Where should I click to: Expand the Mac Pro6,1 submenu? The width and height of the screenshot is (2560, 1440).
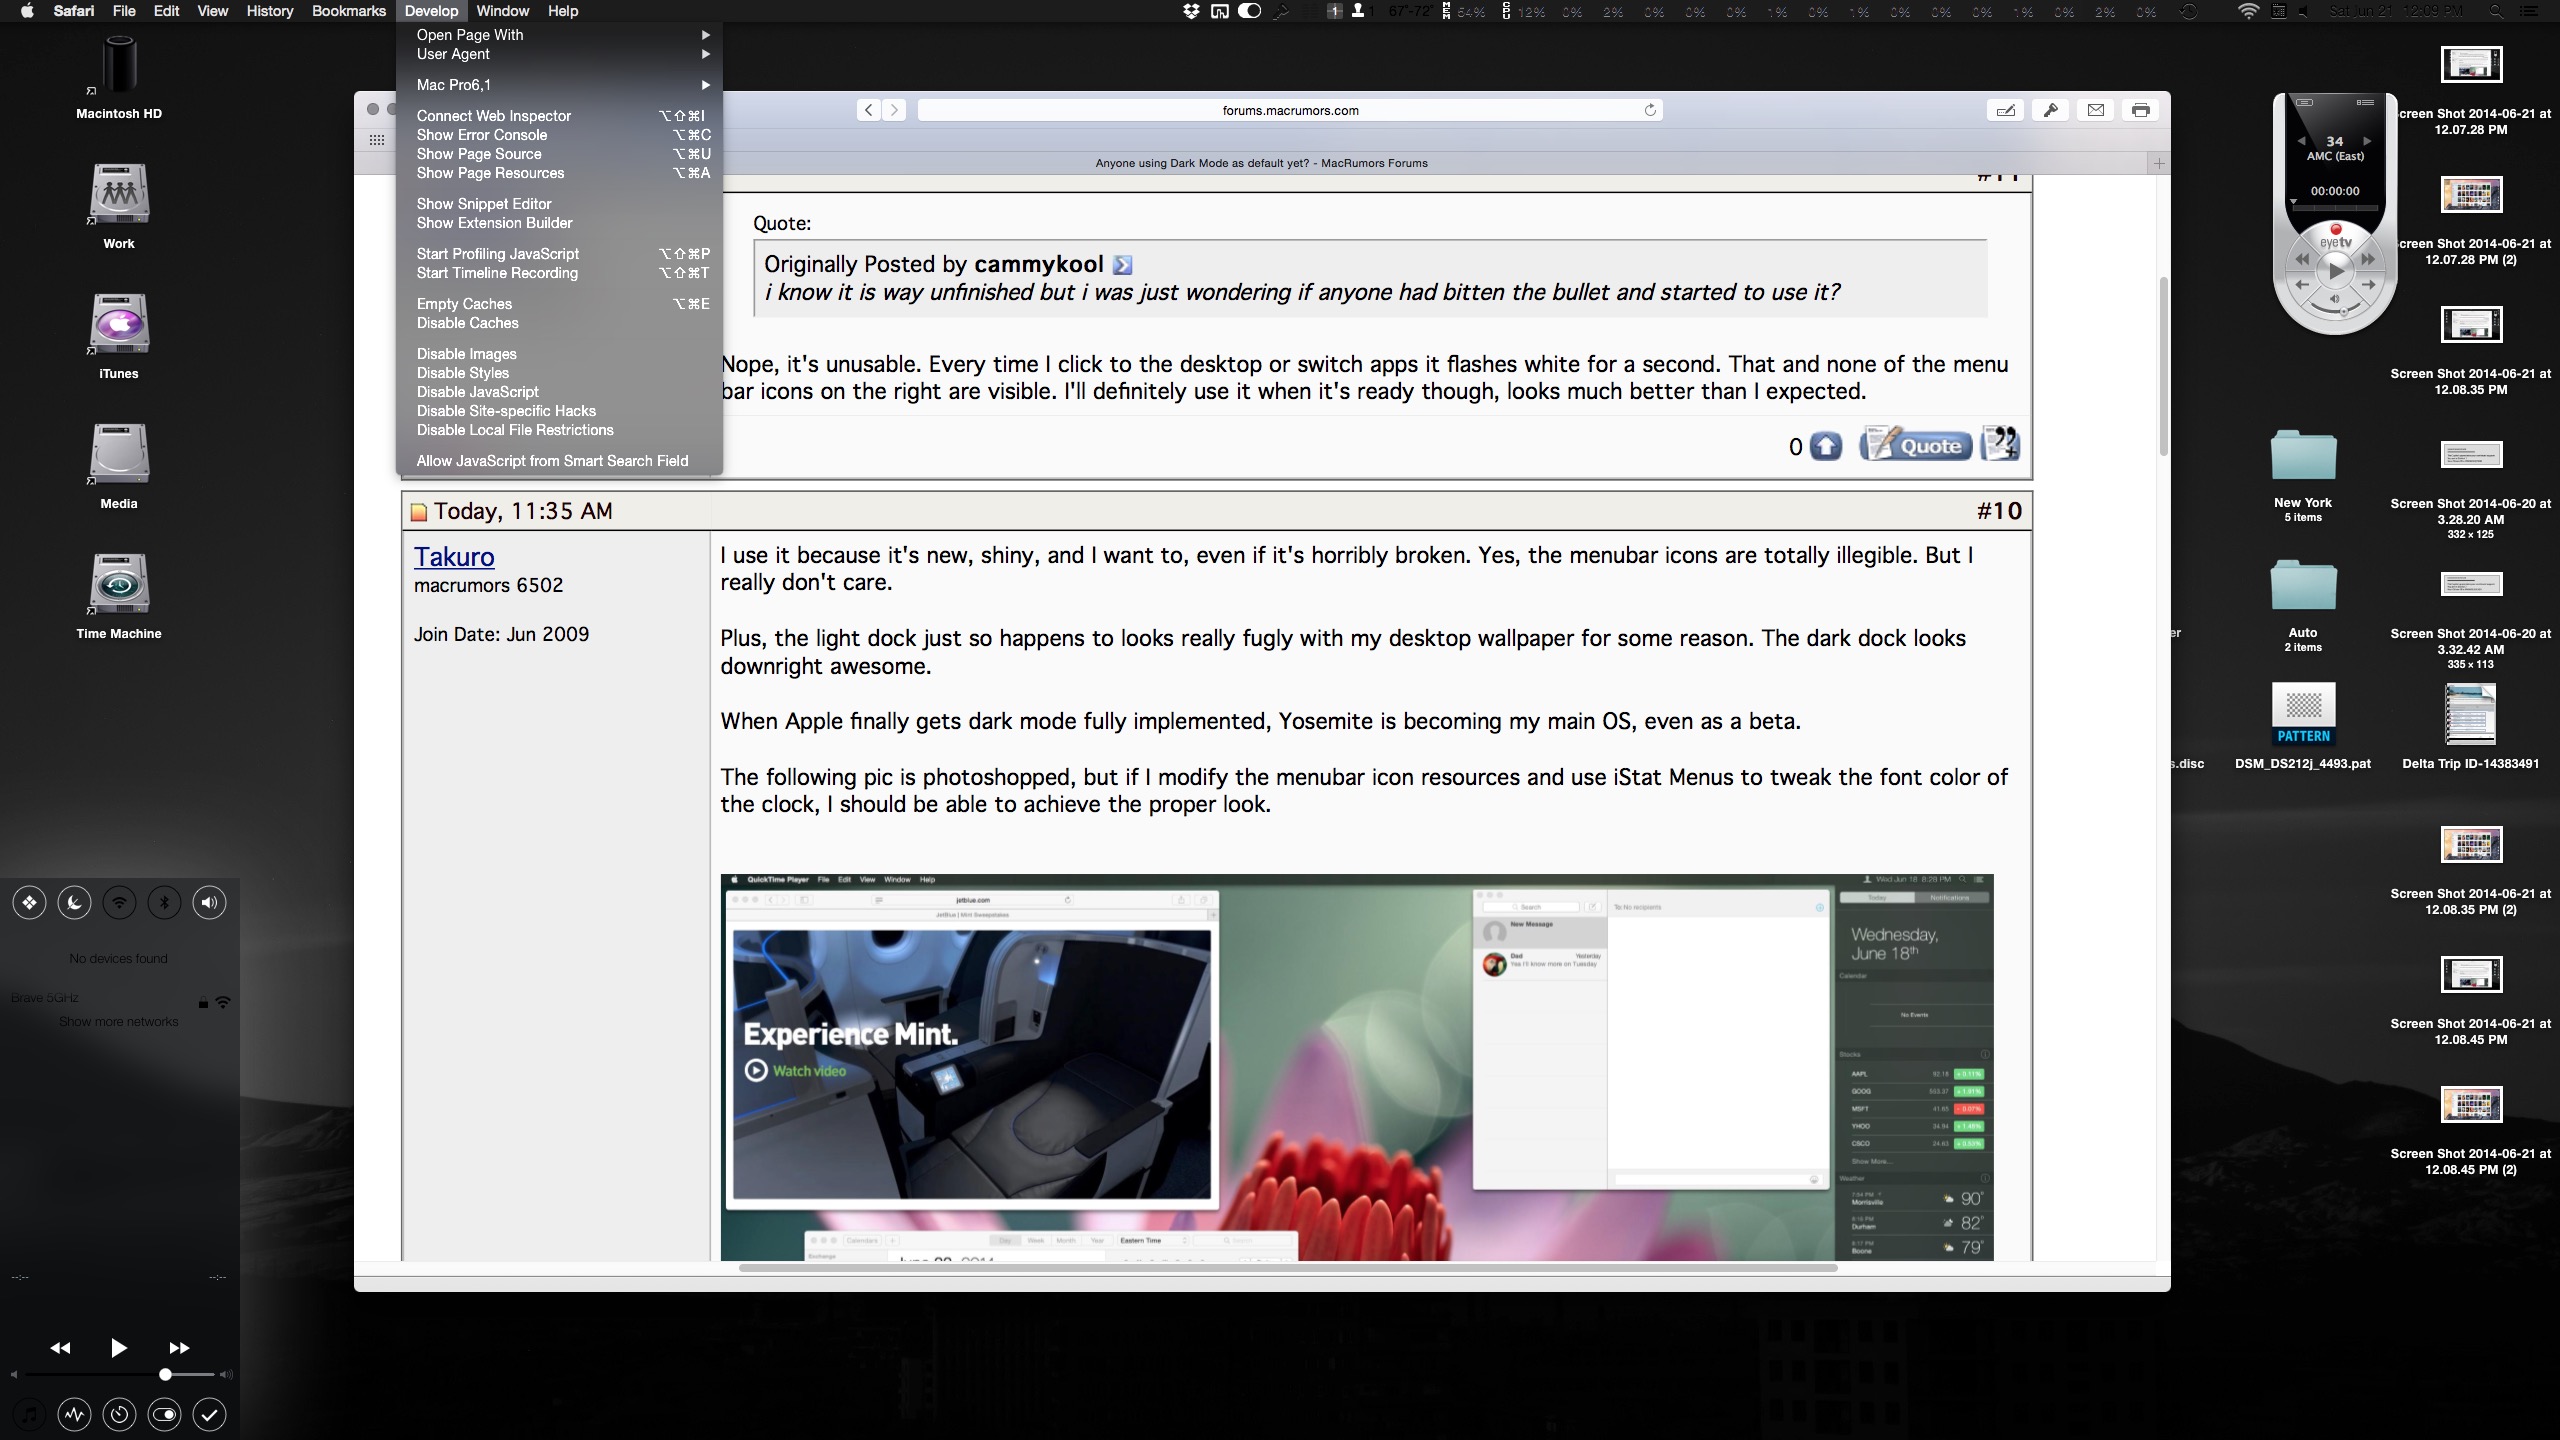click(x=559, y=85)
